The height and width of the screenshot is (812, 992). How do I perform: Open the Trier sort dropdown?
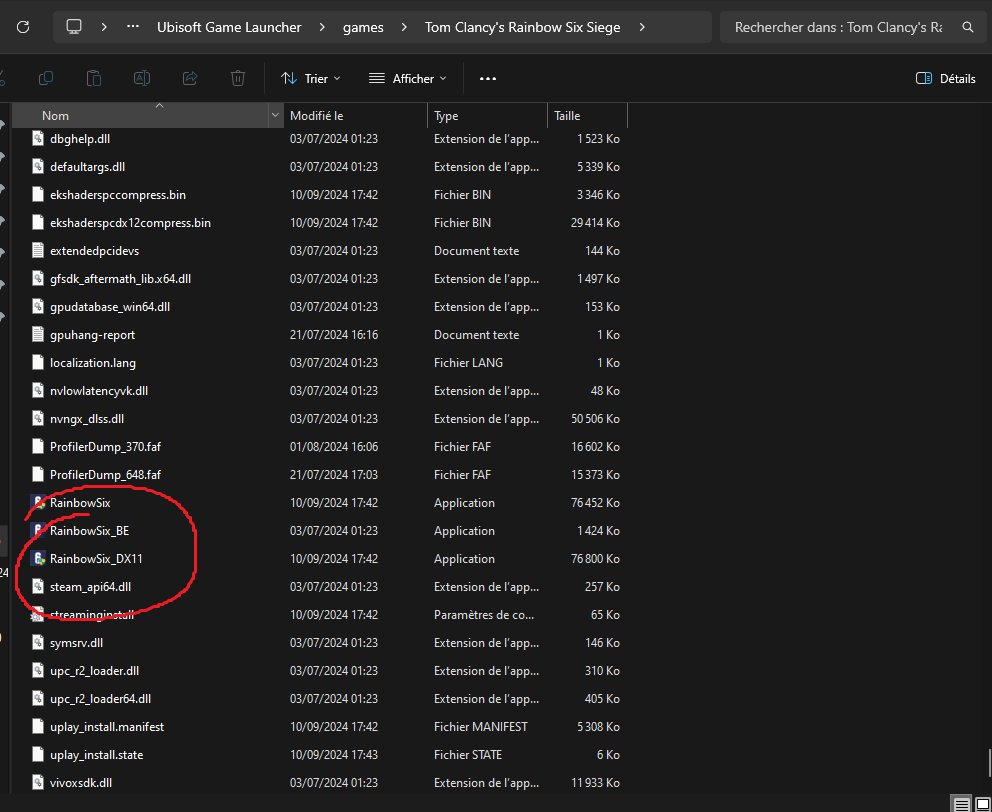(311, 78)
